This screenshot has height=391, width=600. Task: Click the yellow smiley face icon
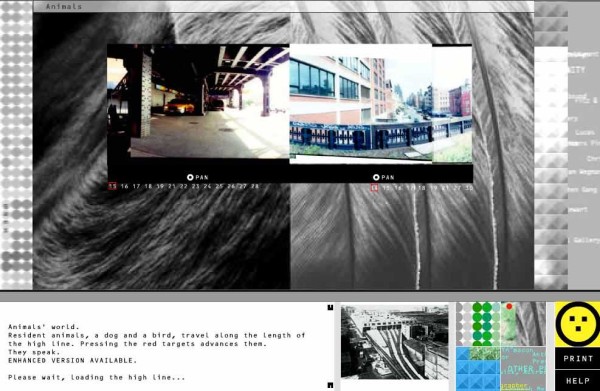[577, 324]
